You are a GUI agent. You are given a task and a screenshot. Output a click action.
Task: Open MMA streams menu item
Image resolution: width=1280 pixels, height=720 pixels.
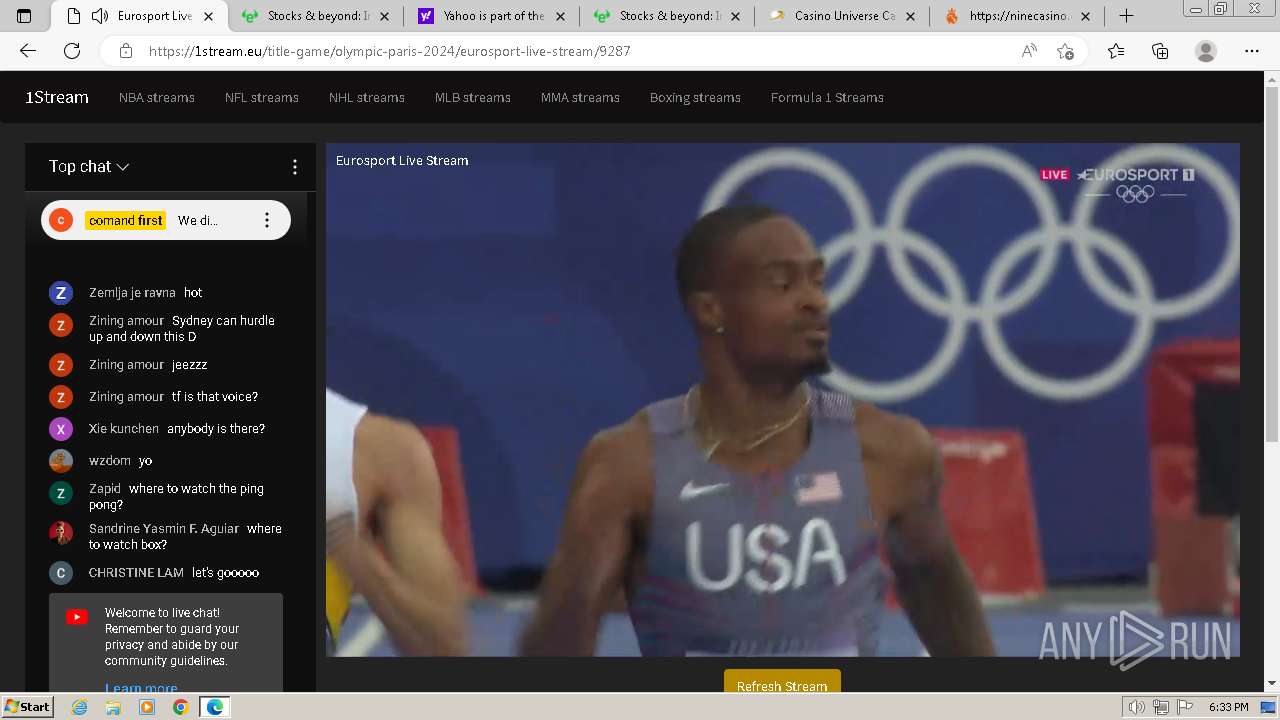[580, 97]
